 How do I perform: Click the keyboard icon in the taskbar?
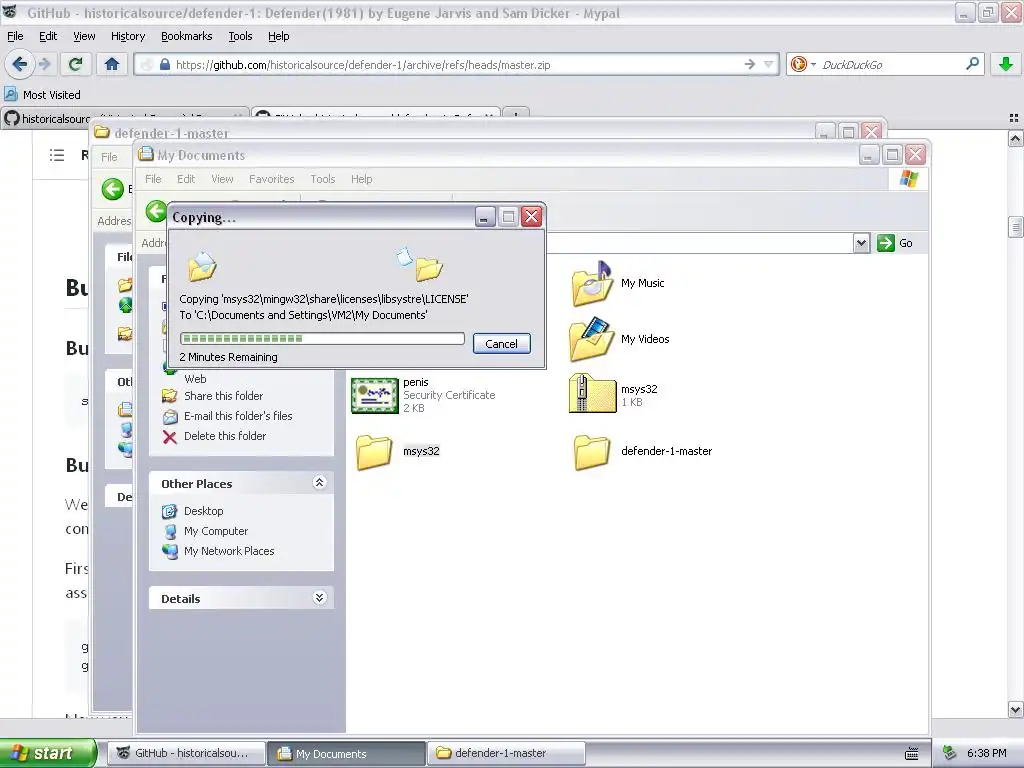pos(912,754)
